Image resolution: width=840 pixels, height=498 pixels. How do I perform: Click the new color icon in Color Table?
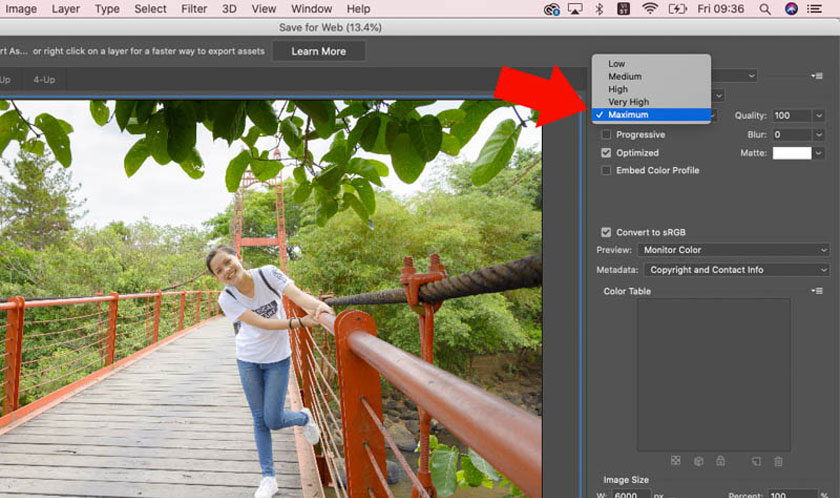[756, 461]
